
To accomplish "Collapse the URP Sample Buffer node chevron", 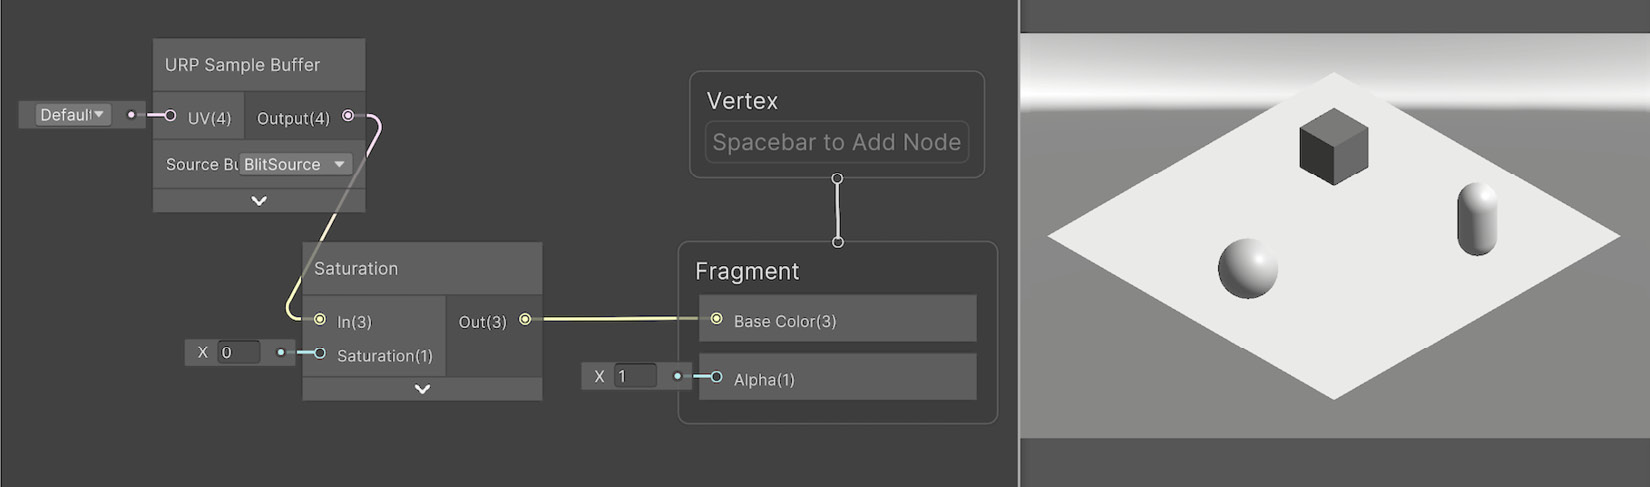I will 259,201.
